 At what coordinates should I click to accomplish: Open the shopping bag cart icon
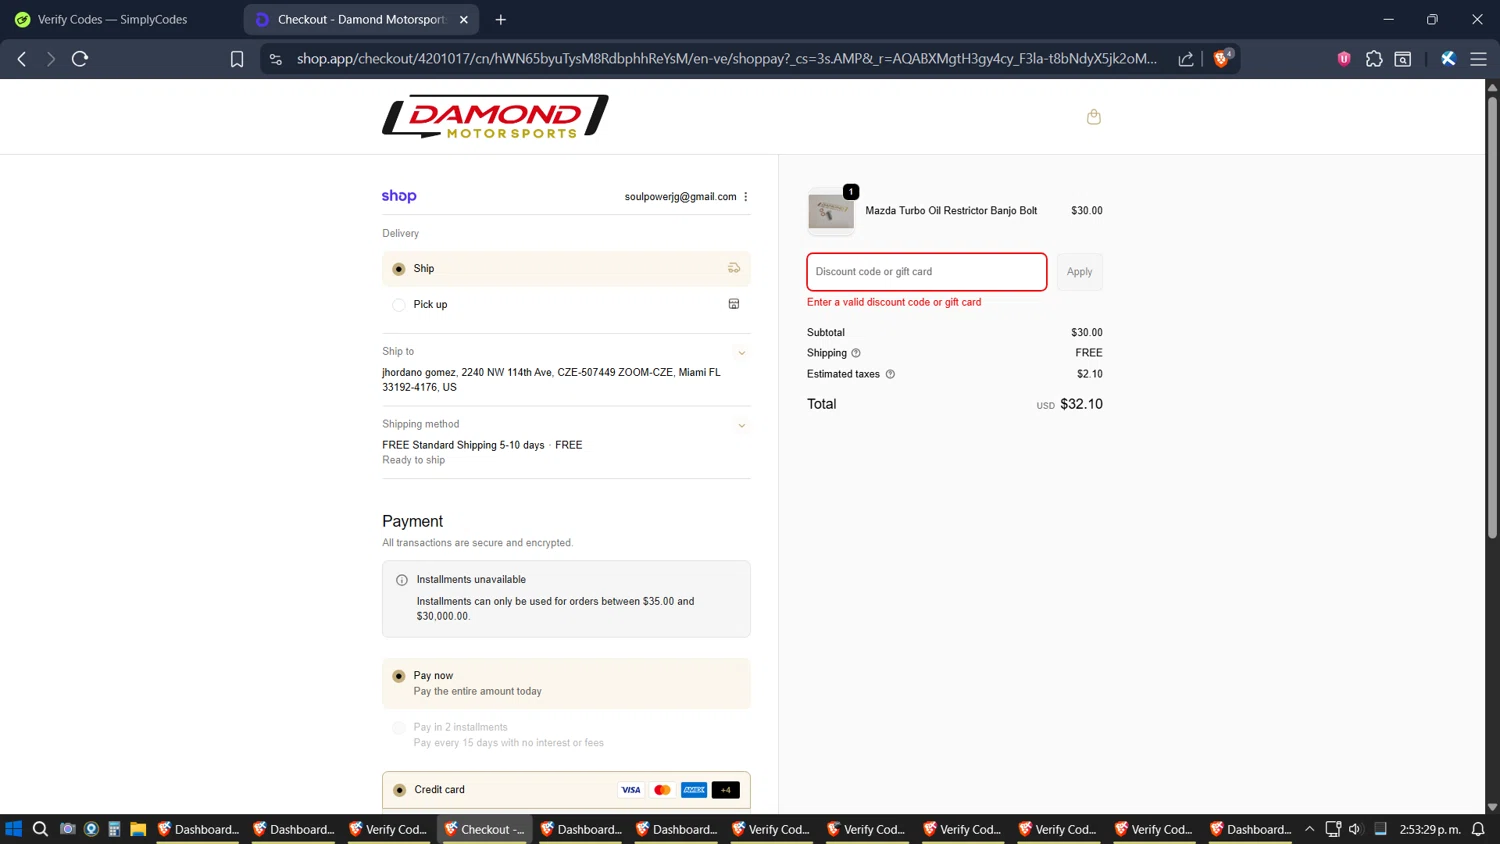1094,117
